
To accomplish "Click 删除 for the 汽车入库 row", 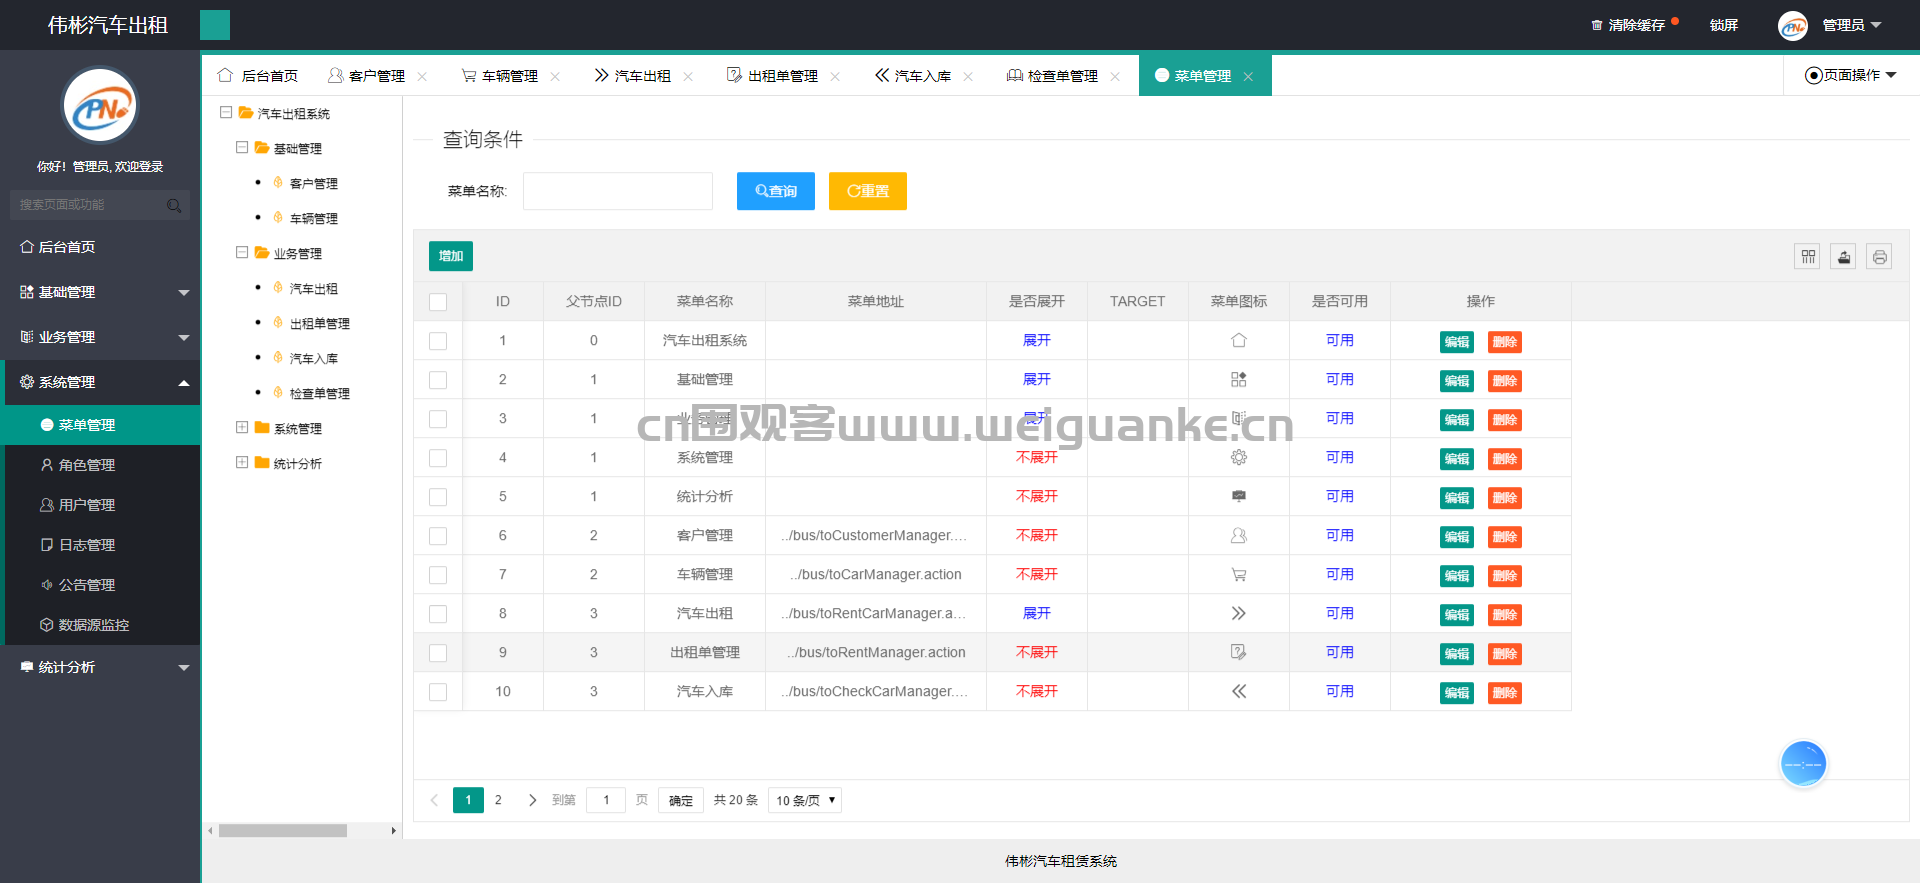I will coord(1505,693).
